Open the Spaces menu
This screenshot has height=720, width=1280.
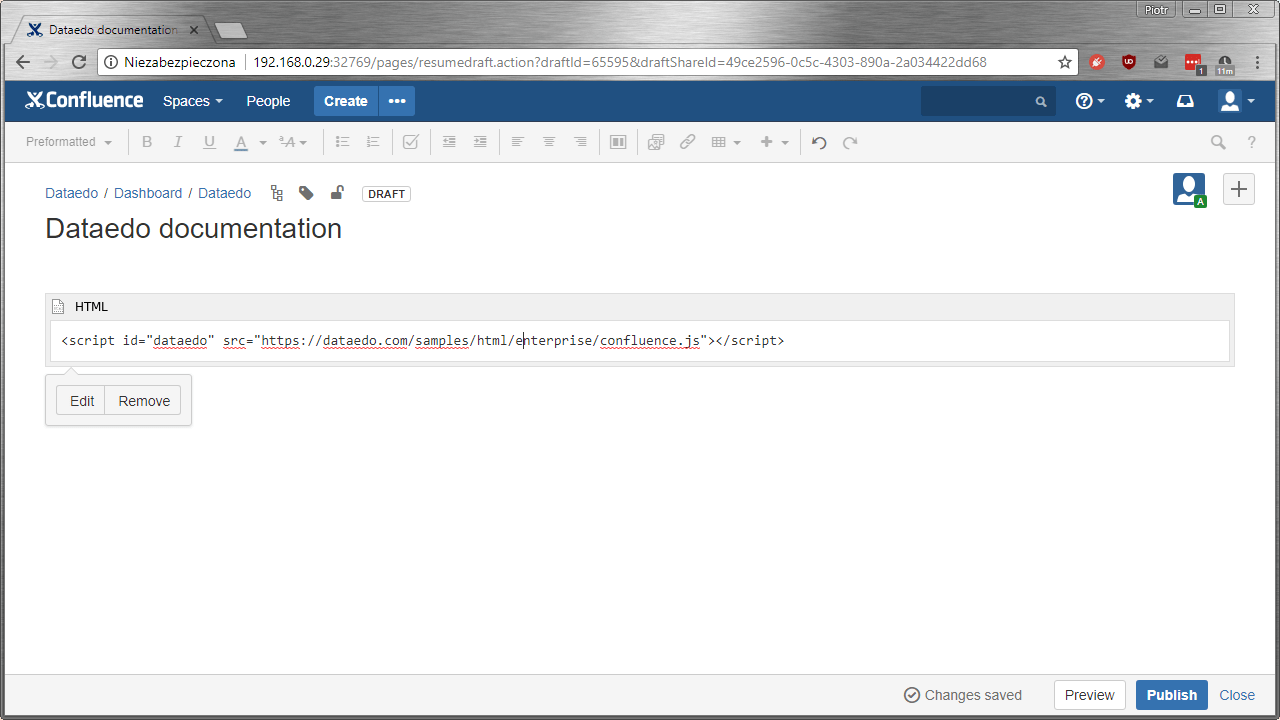192,101
